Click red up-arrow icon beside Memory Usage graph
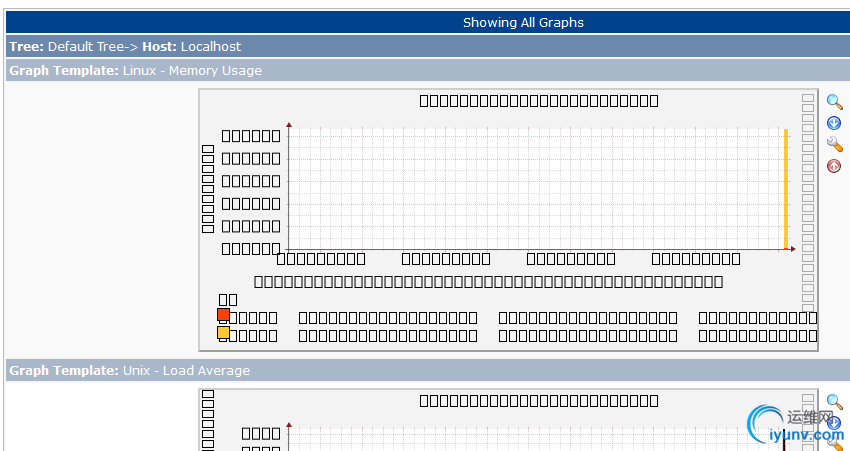The width and height of the screenshot is (850, 451). coord(834,166)
